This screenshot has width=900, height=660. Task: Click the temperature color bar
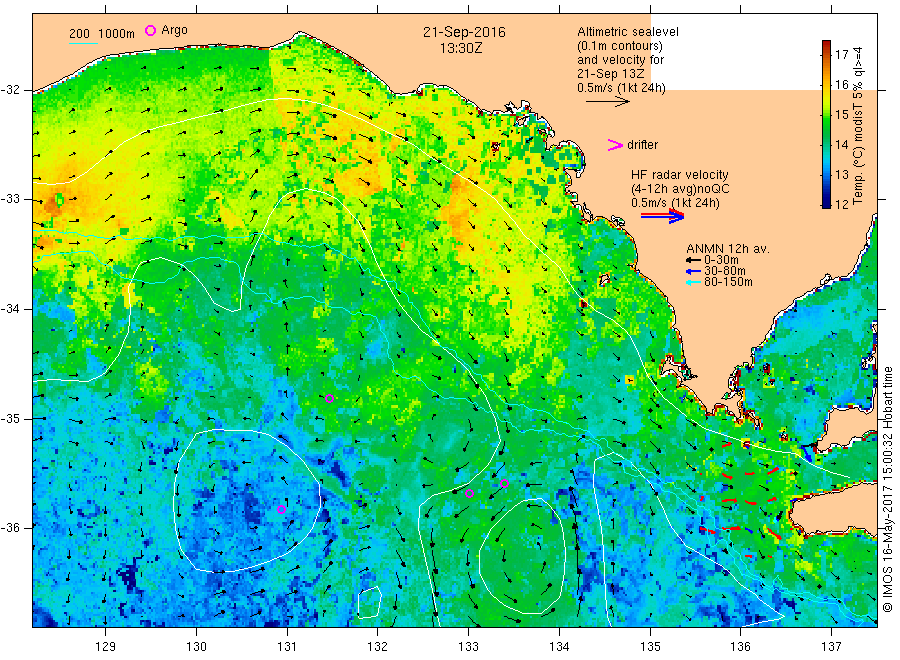click(x=826, y=124)
